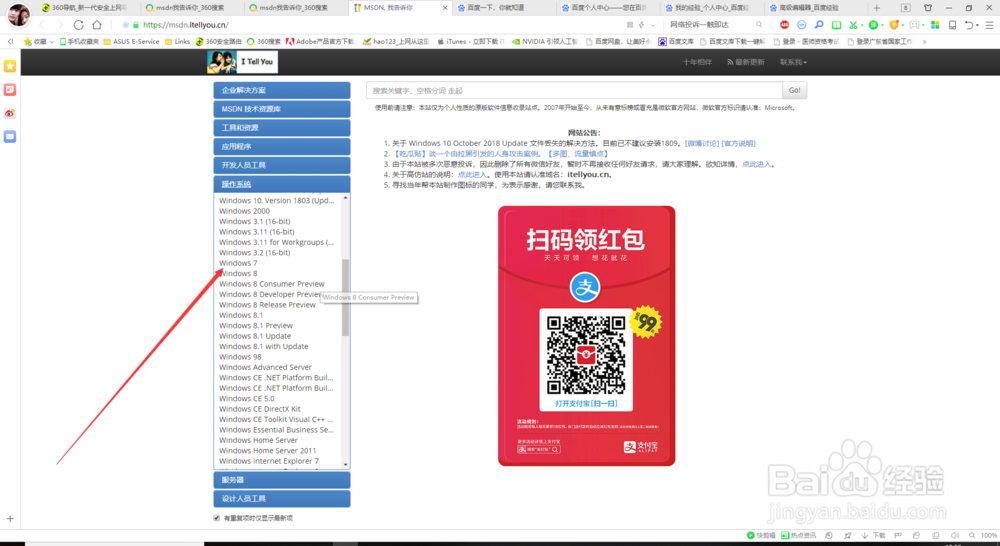Select Windows 8.1 with Update entry

point(263,346)
